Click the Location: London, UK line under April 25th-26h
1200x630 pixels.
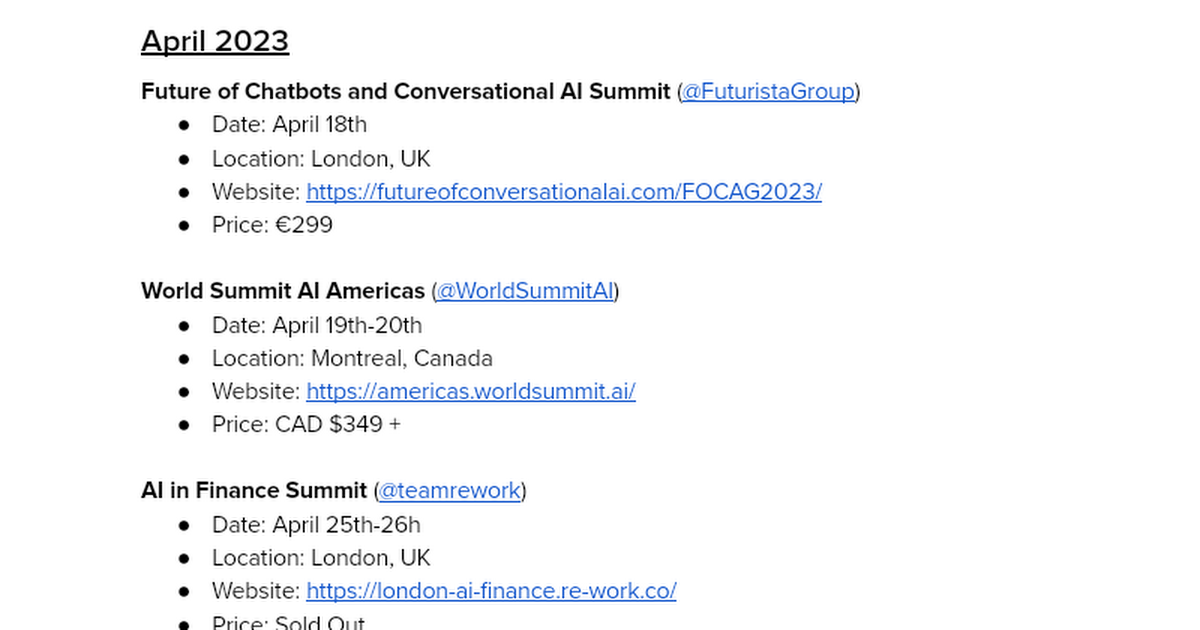(321, 558)
